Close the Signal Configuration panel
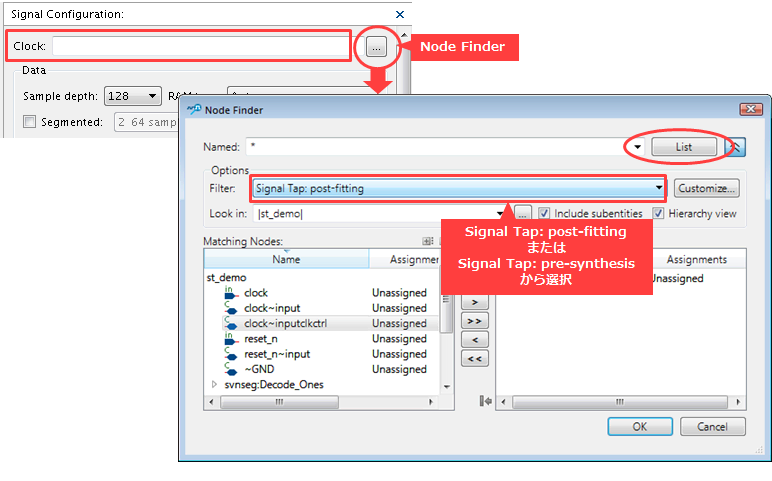Image resolution: width=772 pixels, height=481 pixels. coord(401,15)
